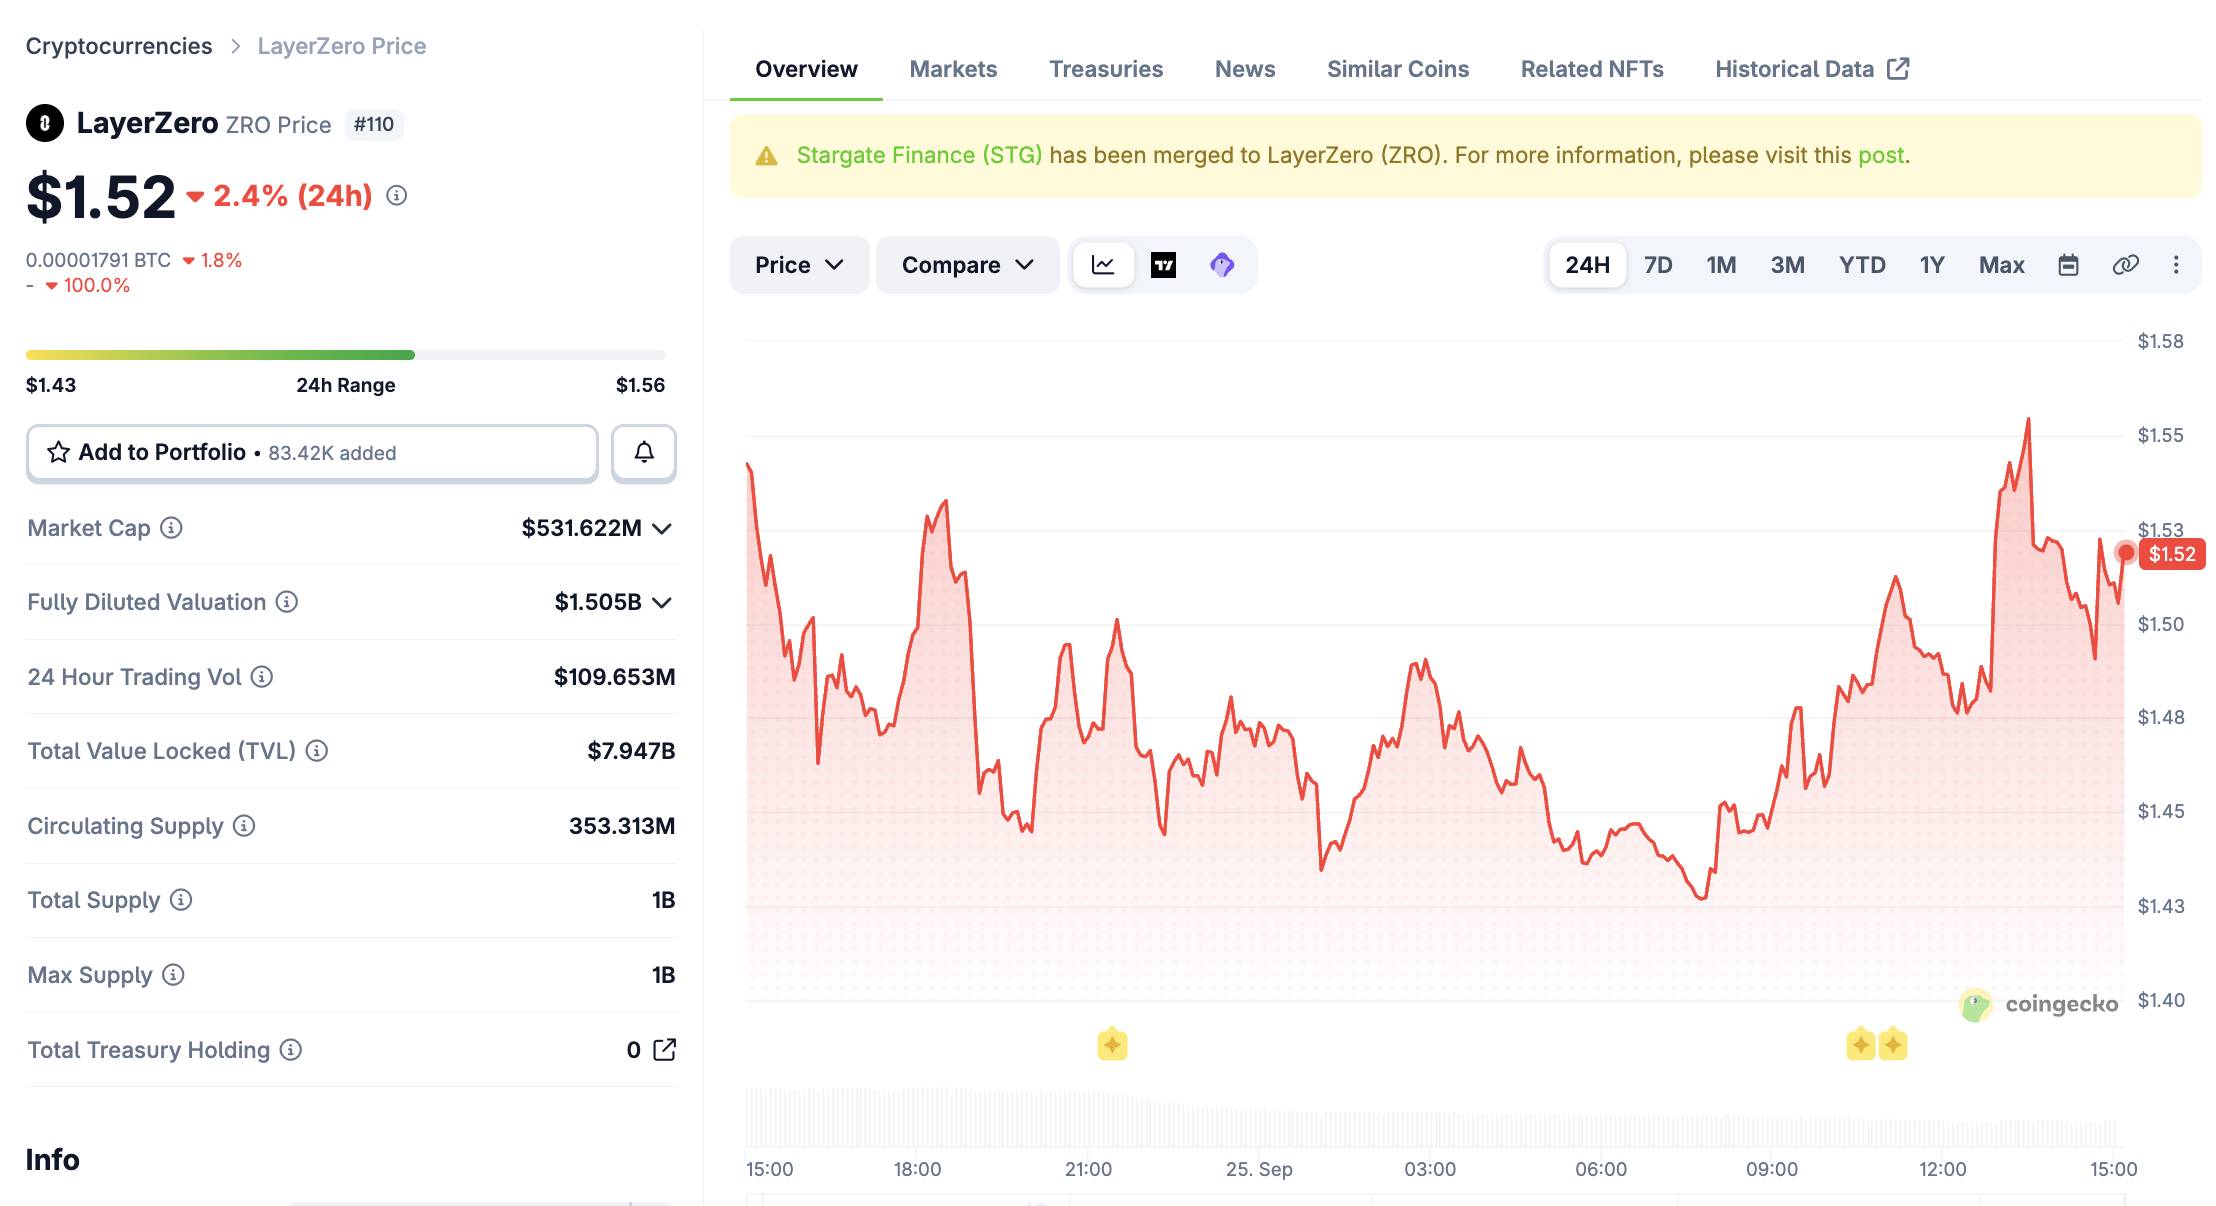The height and width of the screenshot is (1206, 2216).
Task: Click the price alert bell icon
Action: point(644,453)
